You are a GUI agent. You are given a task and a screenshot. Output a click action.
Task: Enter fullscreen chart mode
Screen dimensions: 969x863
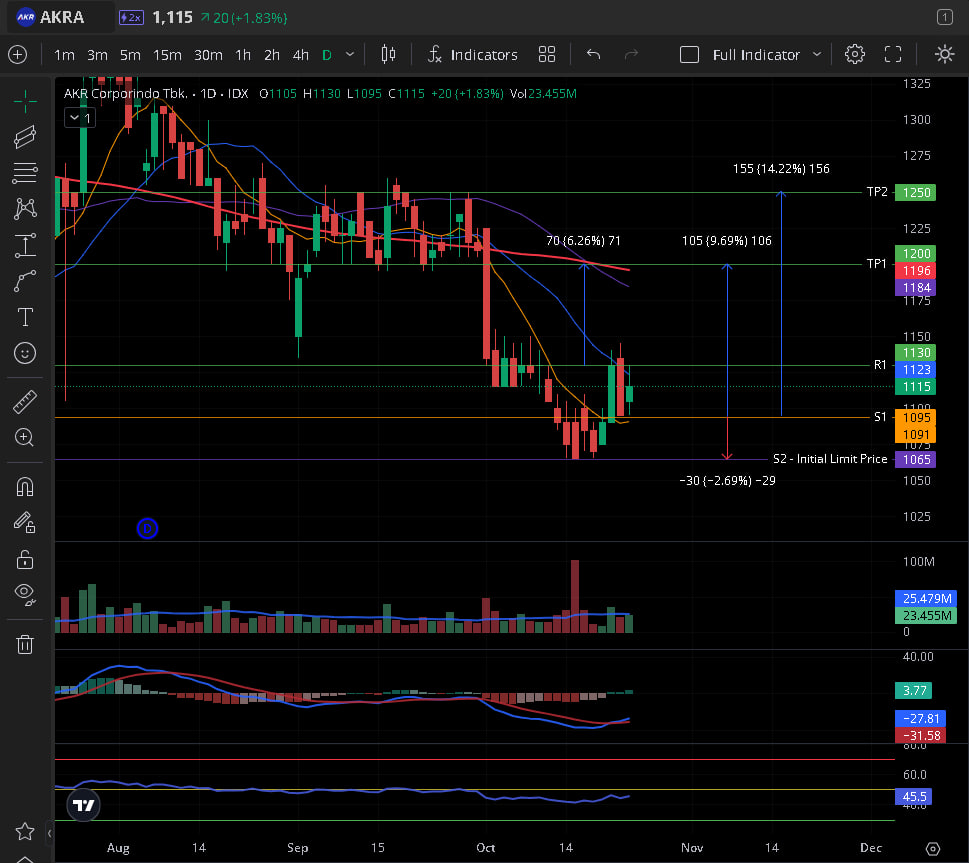pos(893,55)
